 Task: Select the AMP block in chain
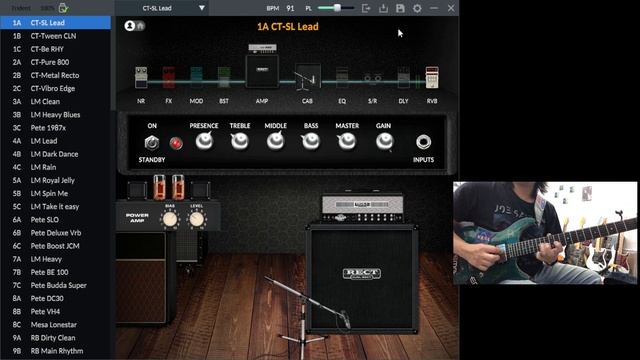pos(262,67)
